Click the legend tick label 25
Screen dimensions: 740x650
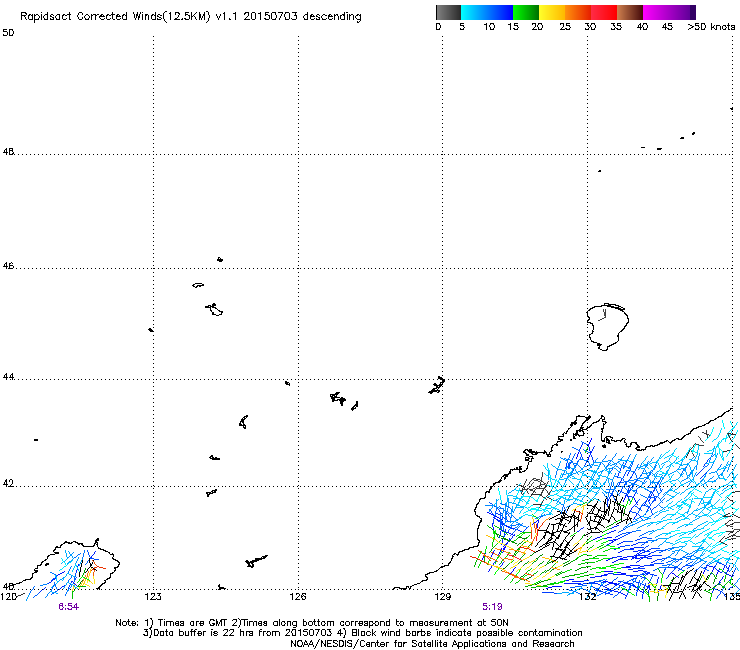(565, 27)
